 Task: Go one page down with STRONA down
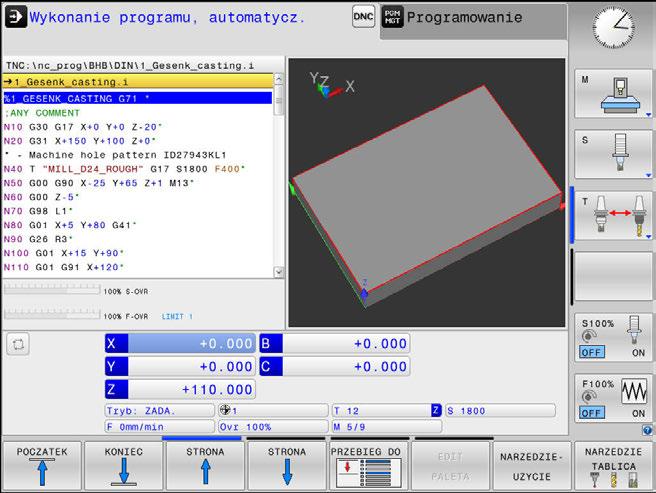pos(287,465)
